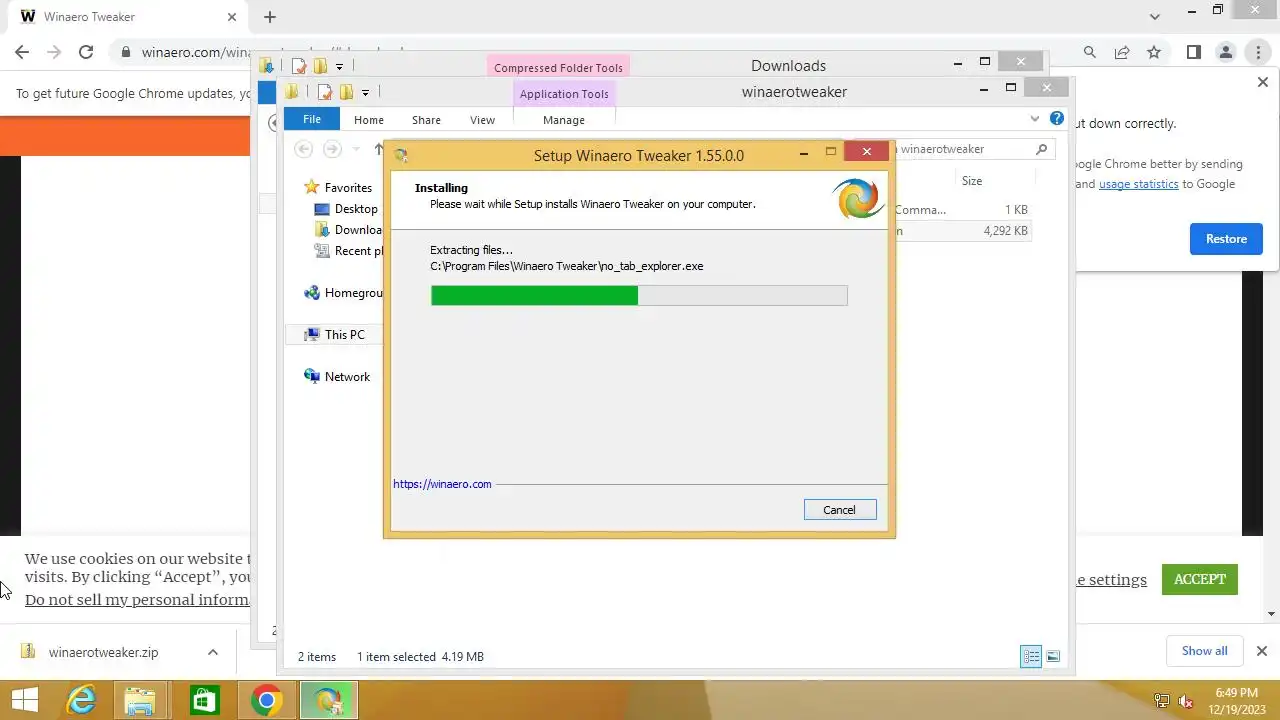
Task: Select Network in navigation pane
Action: click(x=337, y=377)
